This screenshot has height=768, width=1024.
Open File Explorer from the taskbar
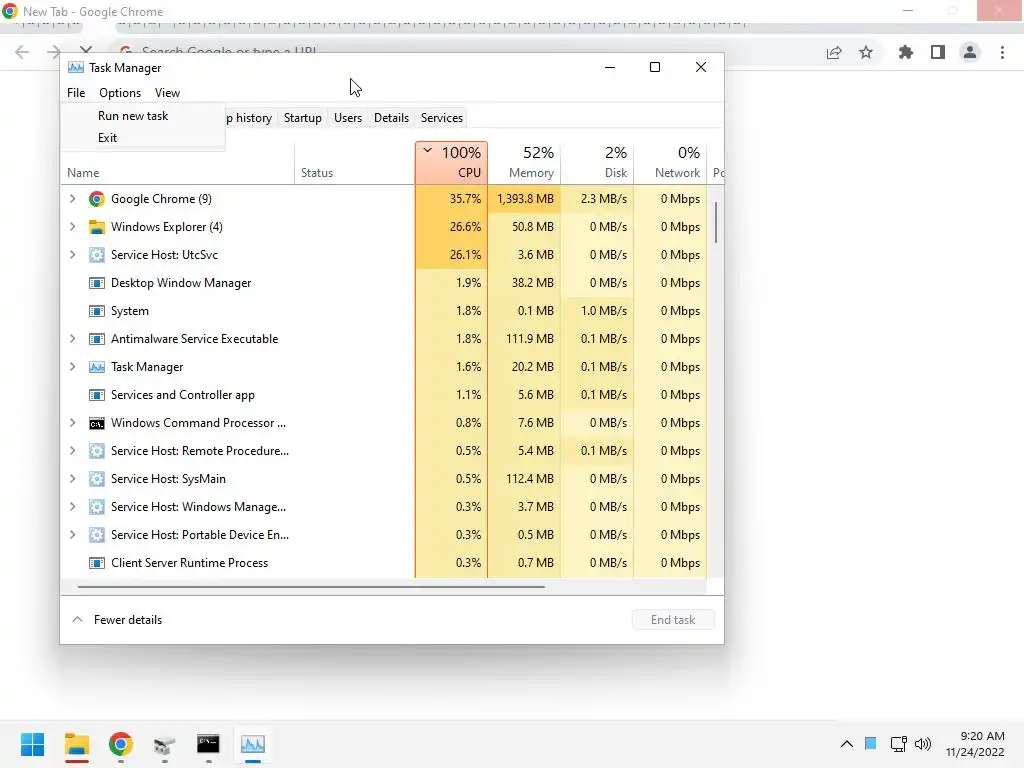77,744
